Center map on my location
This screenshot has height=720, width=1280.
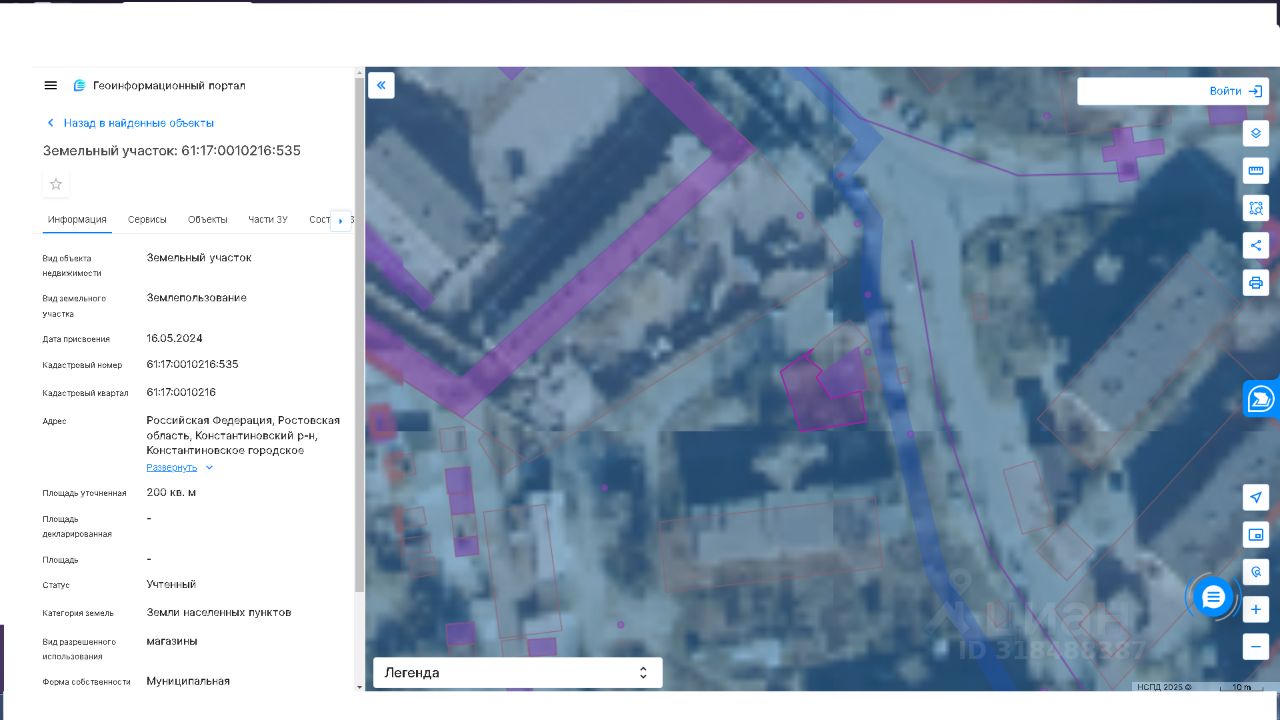point(1256,498)
